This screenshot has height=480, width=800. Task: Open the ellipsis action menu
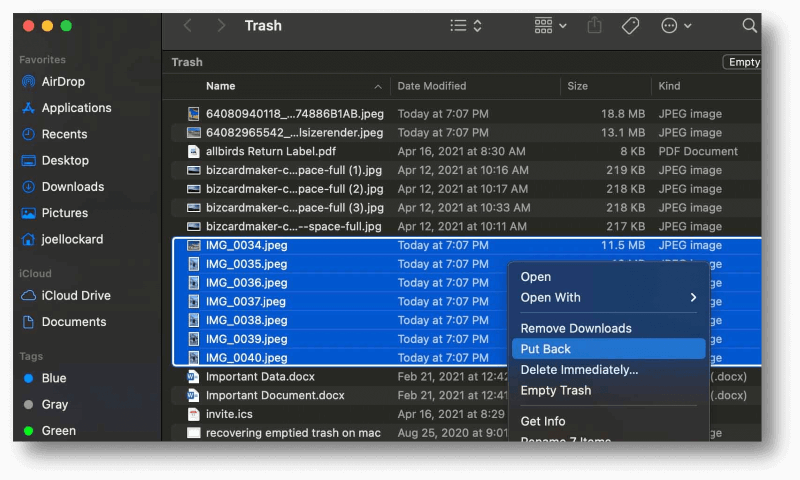pyautogui.click(x=676, y=26)
